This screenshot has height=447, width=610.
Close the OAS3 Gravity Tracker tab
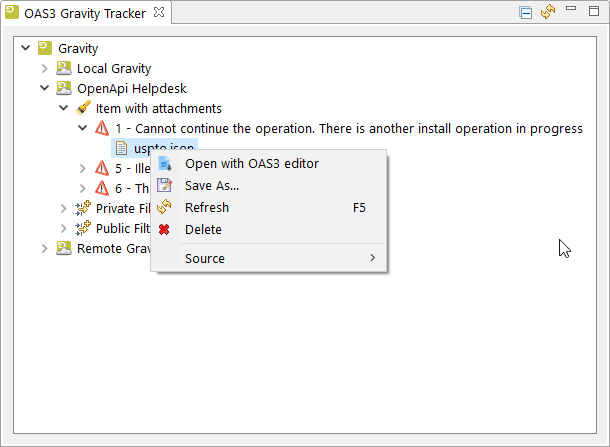[x=159, y=12]
